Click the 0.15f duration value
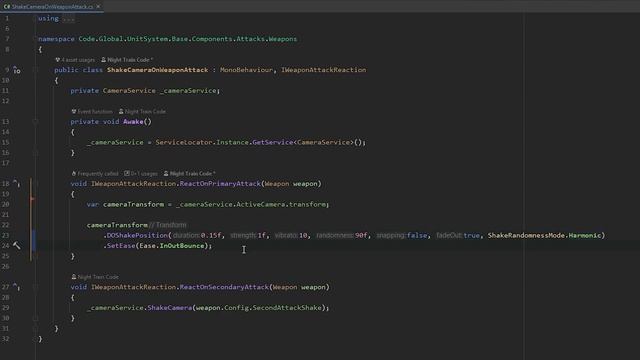The image size is (640, 360). click(x=211, y=235)
